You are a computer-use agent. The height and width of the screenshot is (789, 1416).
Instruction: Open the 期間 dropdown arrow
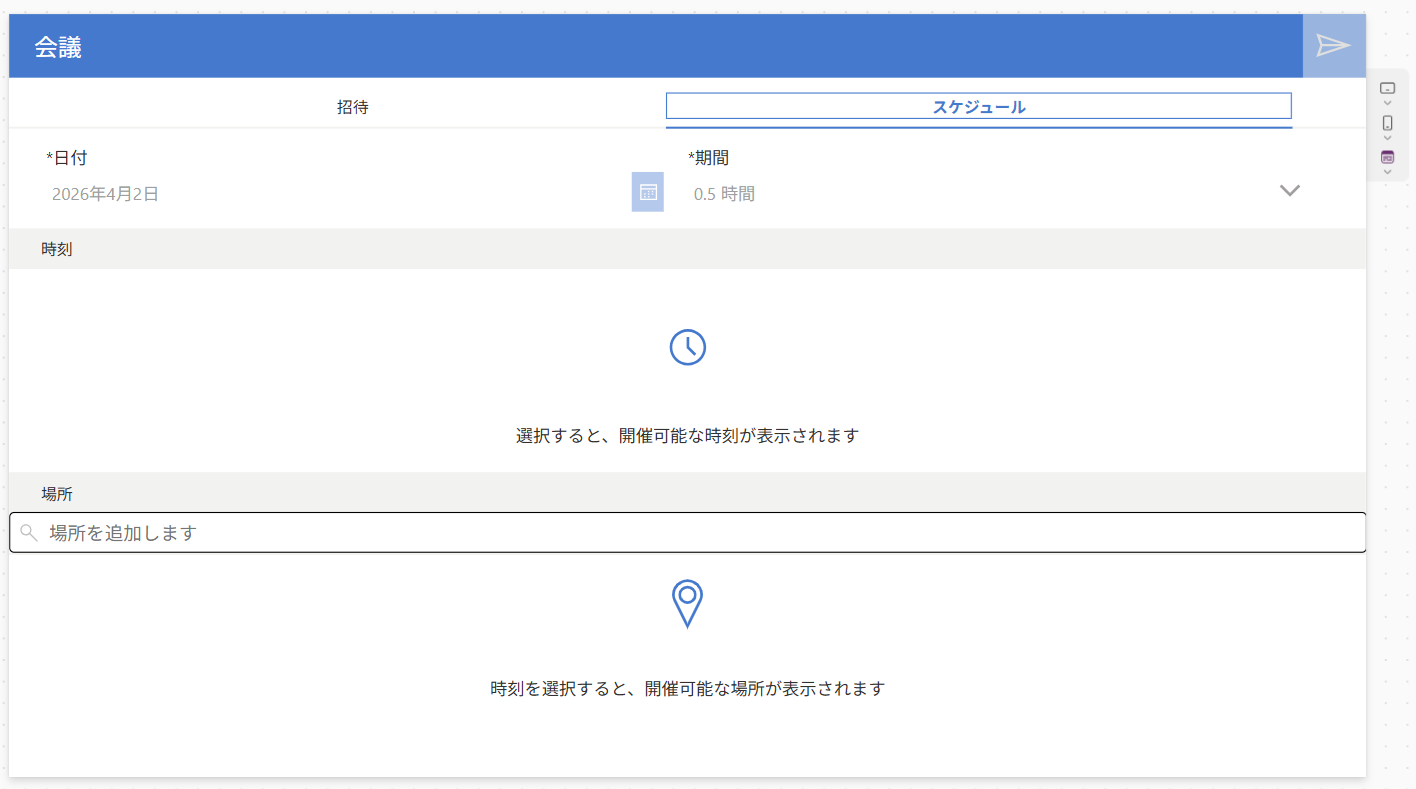point(1289,191)
